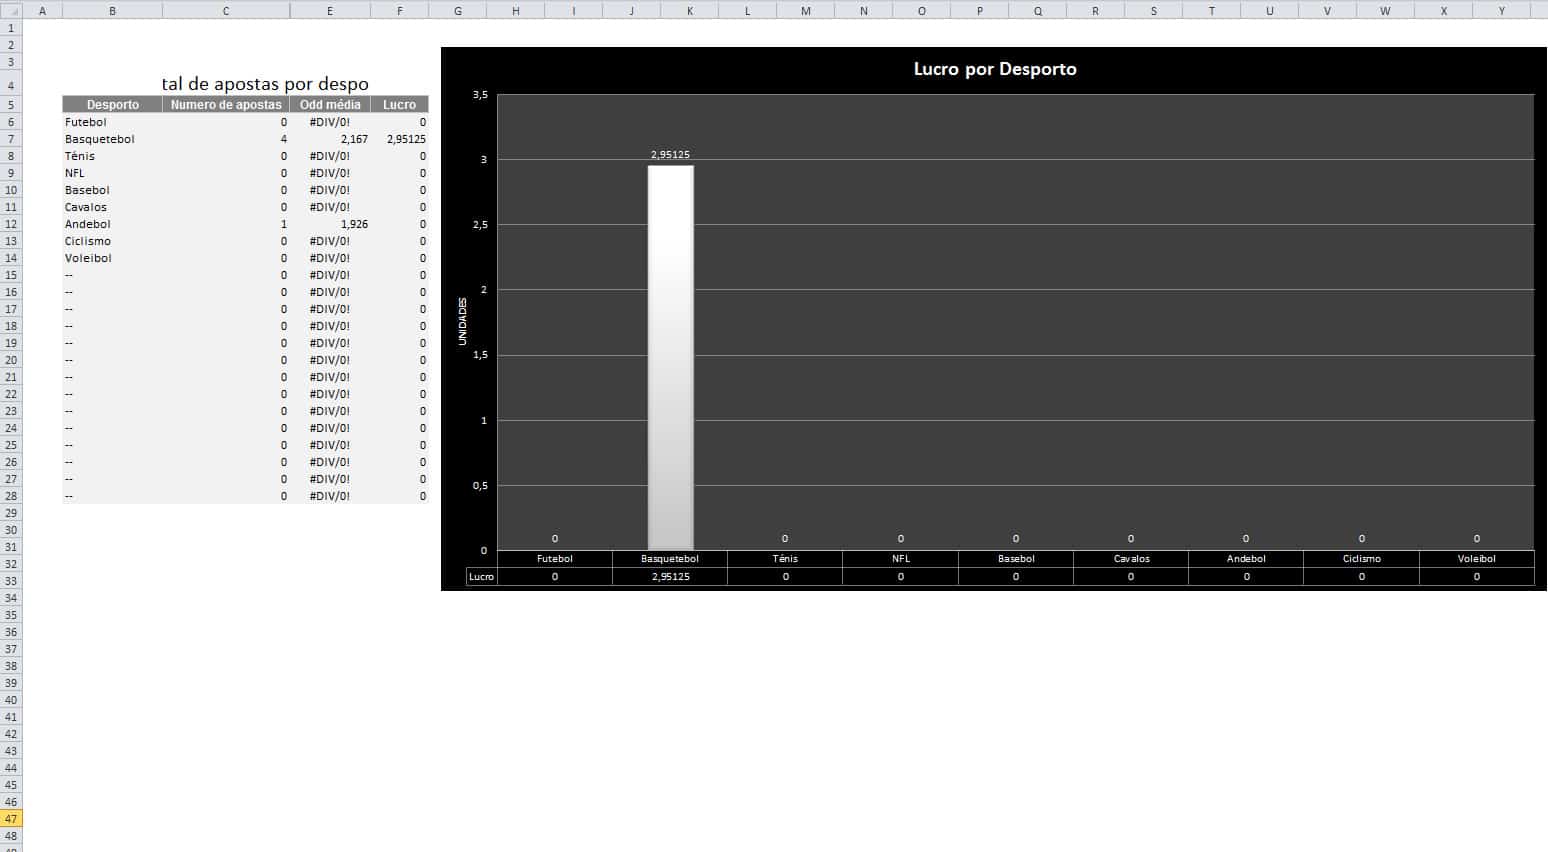Select the column Y header

pos(1501,11)
